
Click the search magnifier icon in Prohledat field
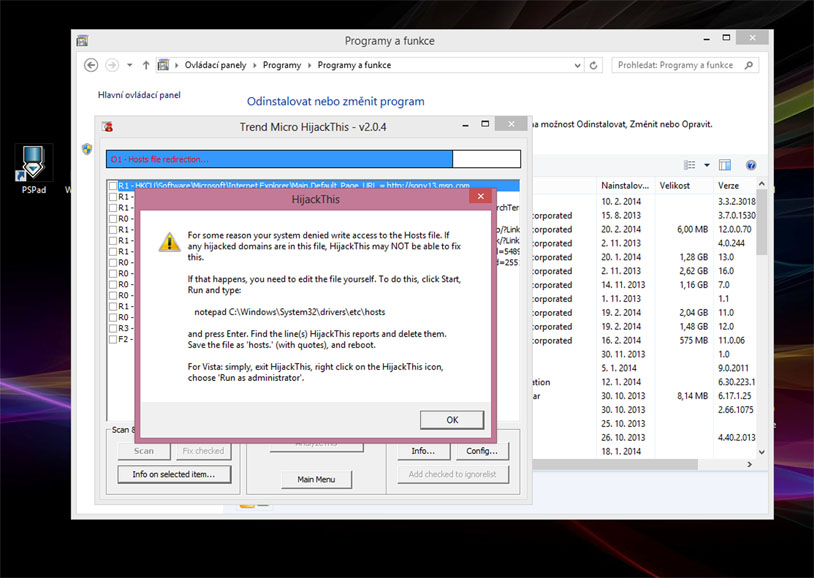750,65
